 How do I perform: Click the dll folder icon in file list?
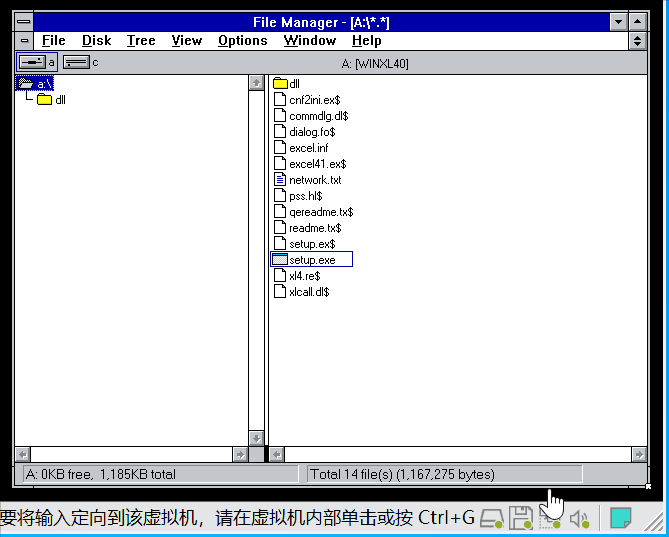click(x=280, y=84)
